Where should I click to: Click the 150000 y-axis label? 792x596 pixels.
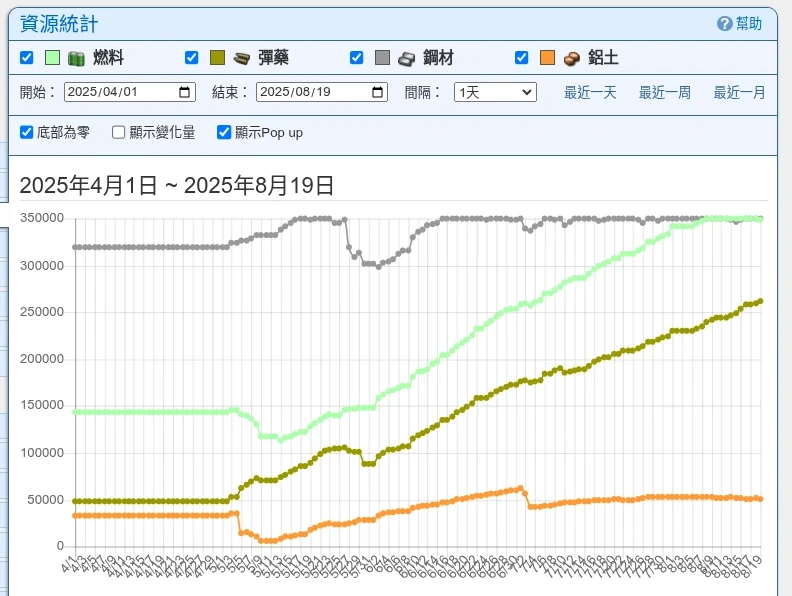tap(42, 405)
